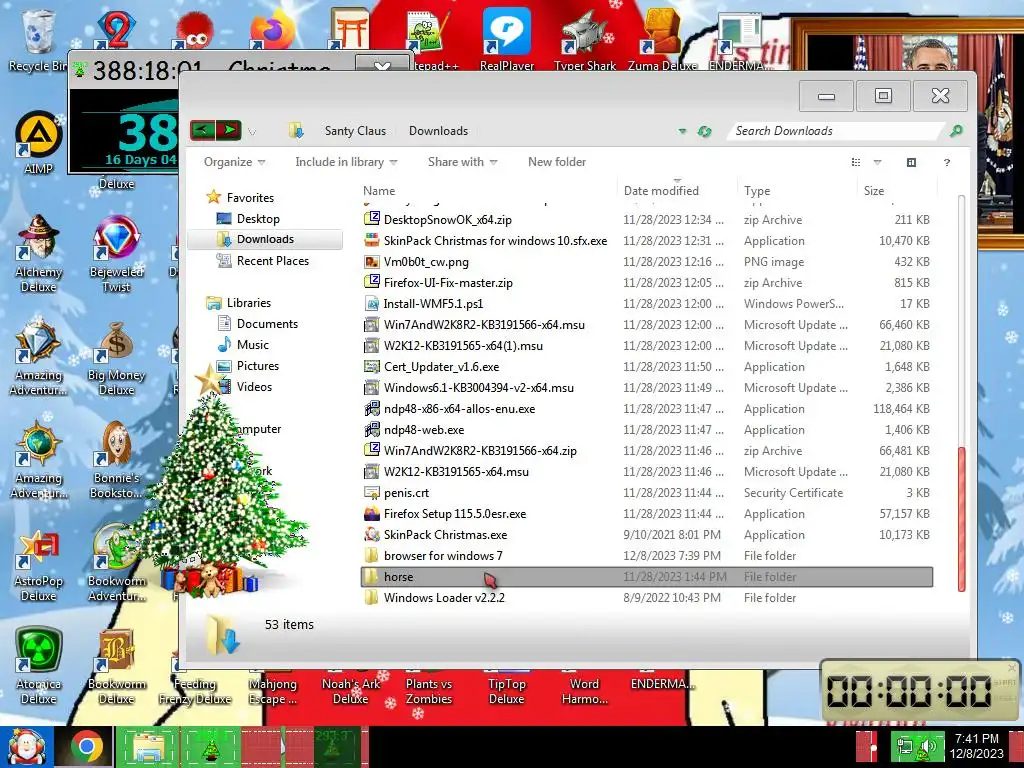Click the Santa Start button
The height and width of the screenshot is (768, 1024).
pos(26,746)
